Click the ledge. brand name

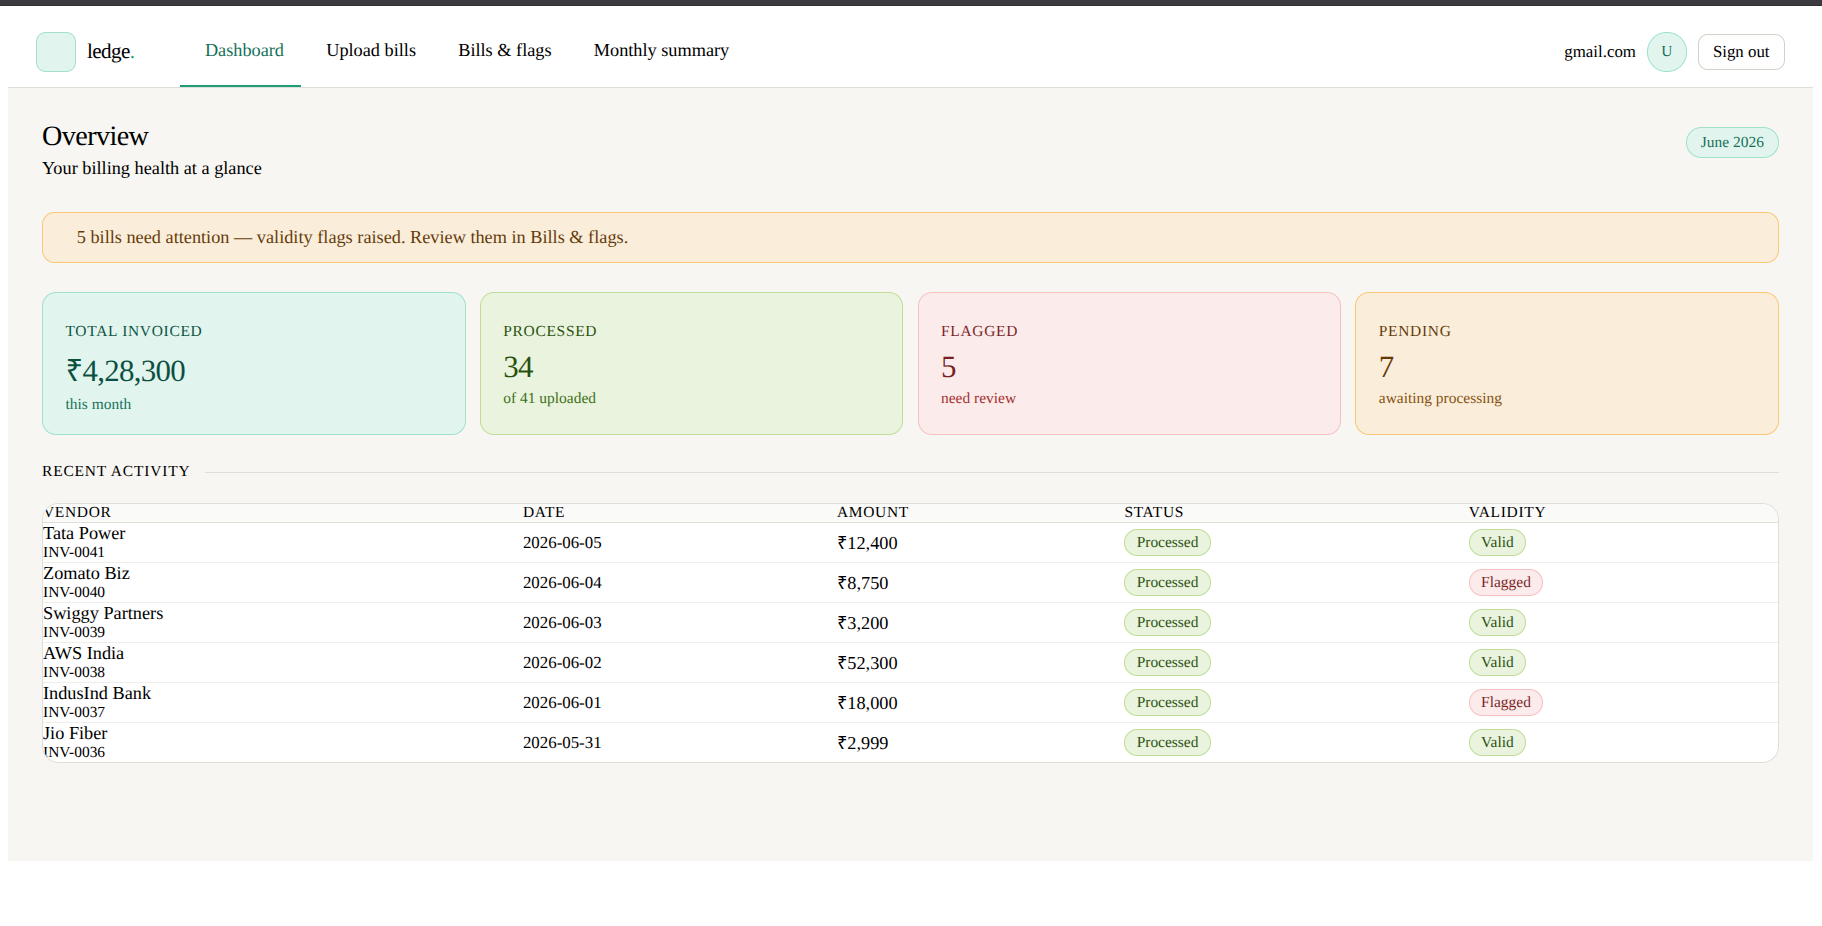110,51
